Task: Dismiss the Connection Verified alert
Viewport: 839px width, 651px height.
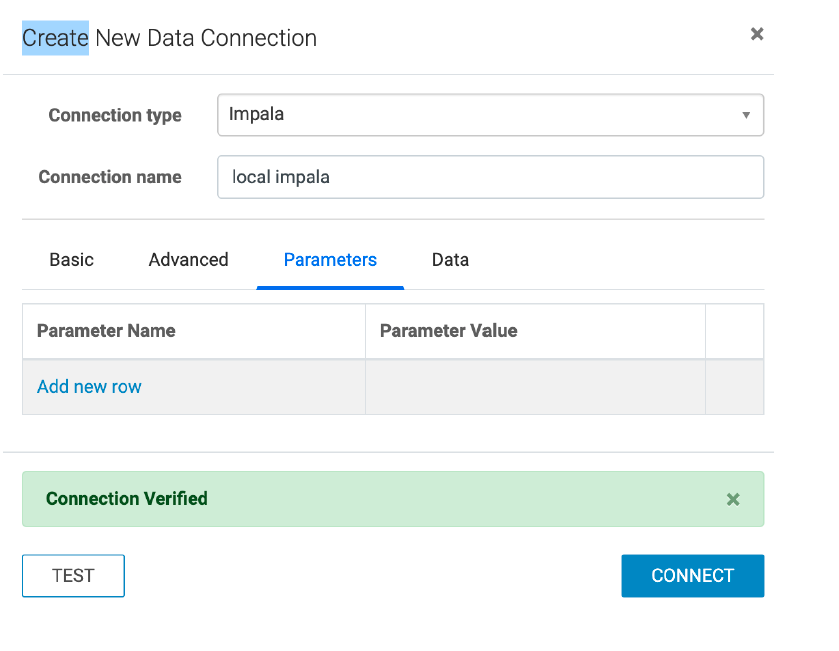Action: (x=733, y=499)
